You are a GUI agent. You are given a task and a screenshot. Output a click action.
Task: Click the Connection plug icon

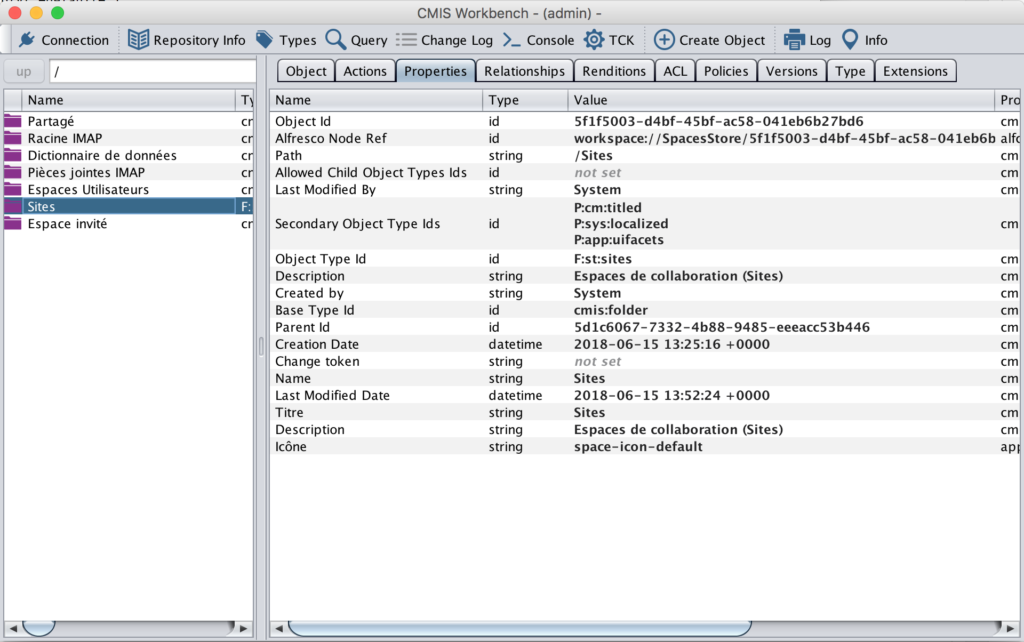point(27,40)
